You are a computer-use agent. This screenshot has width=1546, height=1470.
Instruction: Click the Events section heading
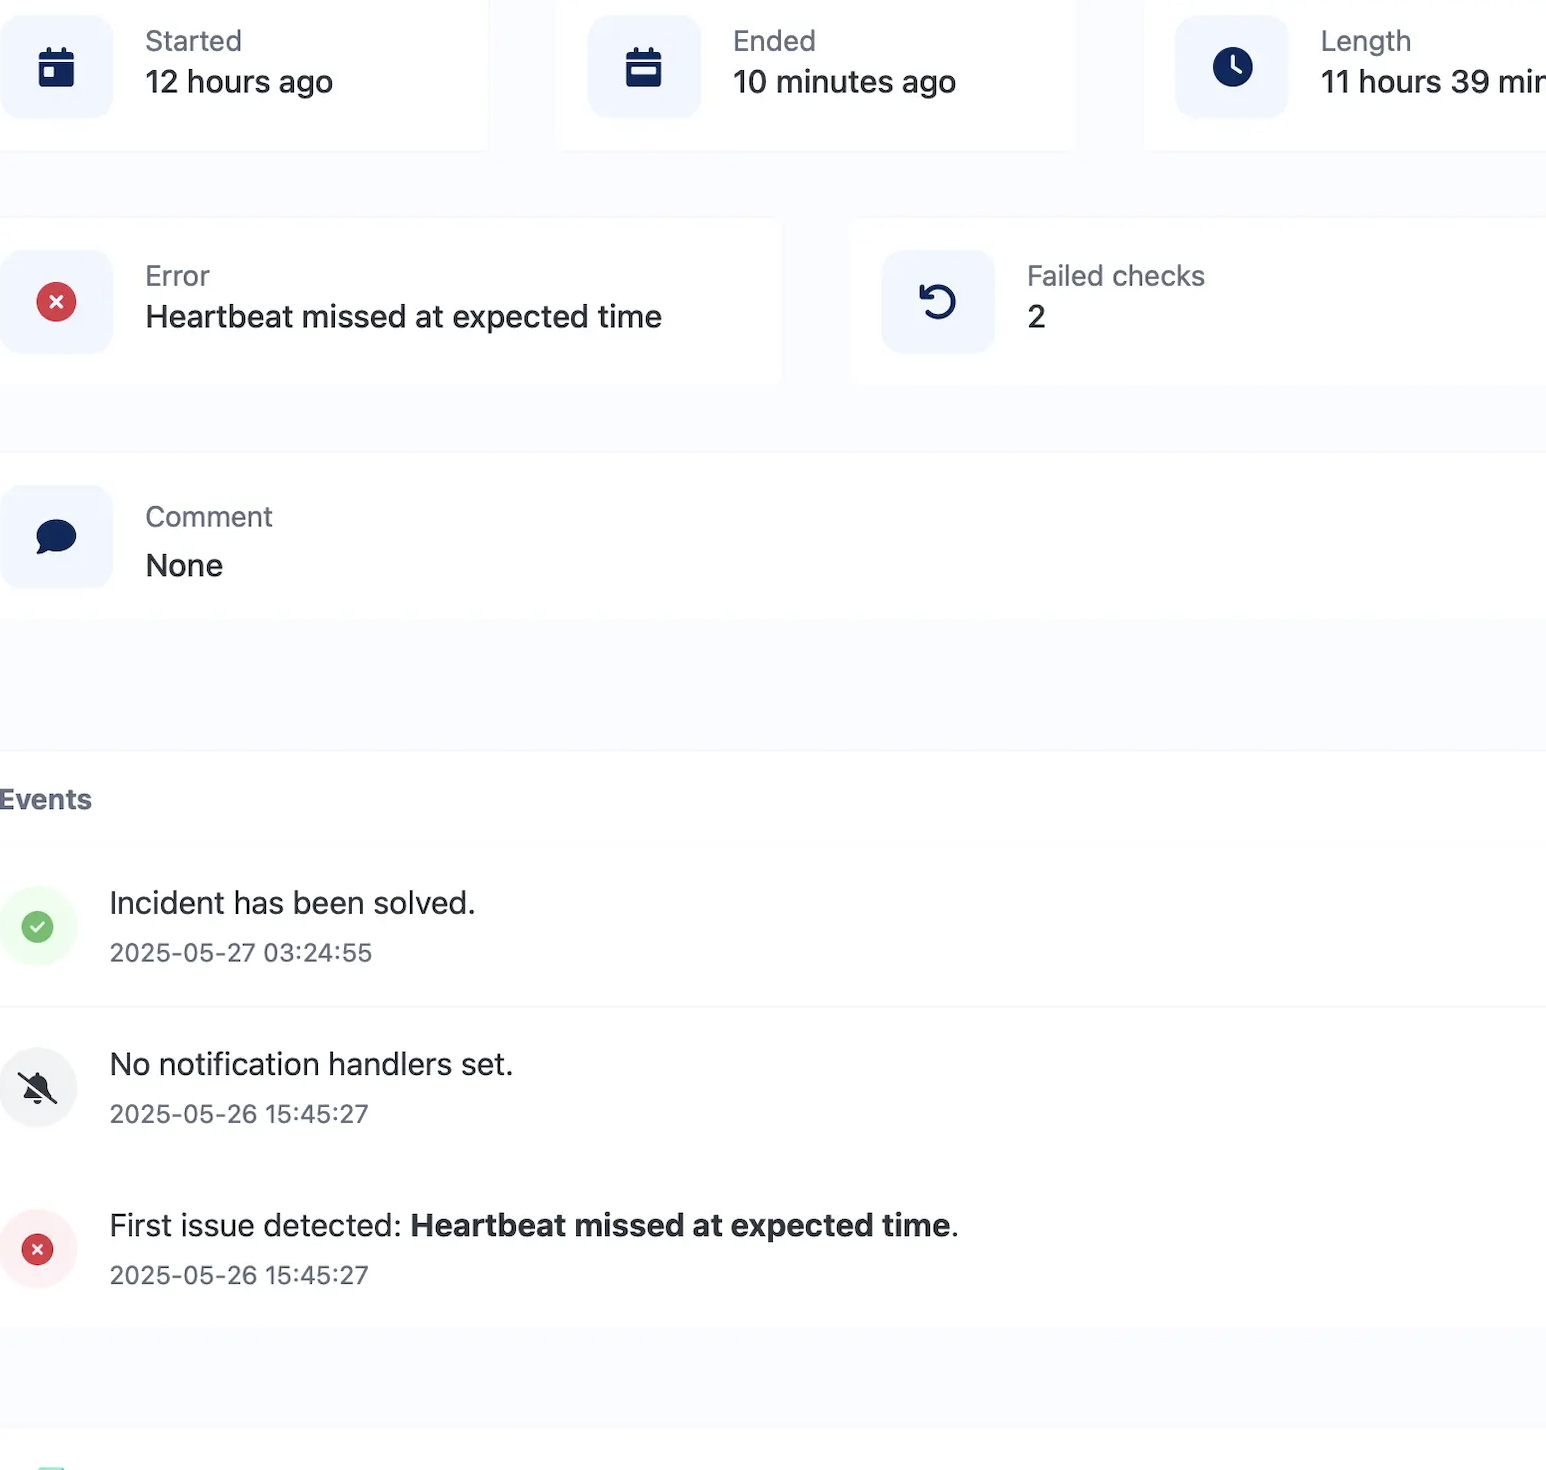pyautogui.click(x=46, y=800)
